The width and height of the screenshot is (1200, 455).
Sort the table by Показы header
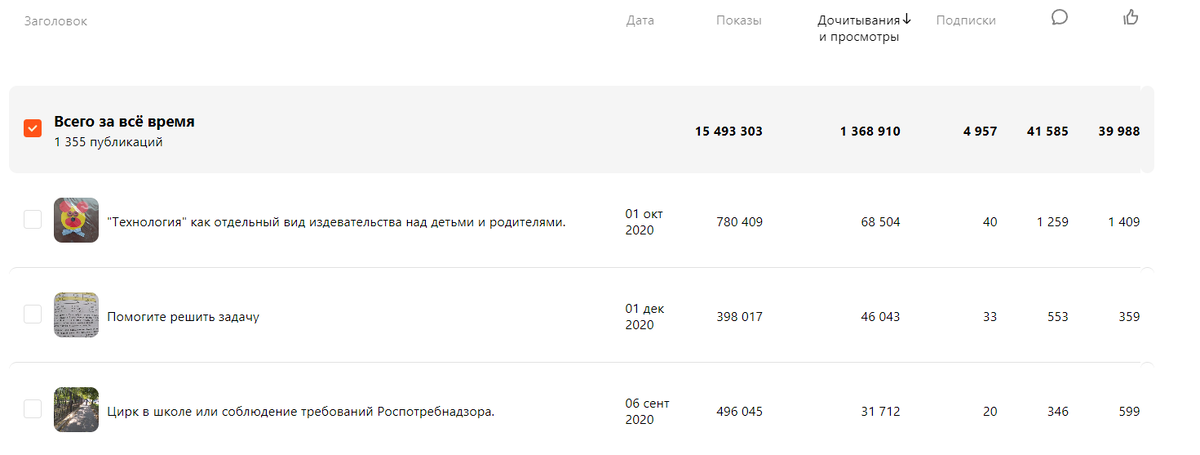click(x=738, y=20)
